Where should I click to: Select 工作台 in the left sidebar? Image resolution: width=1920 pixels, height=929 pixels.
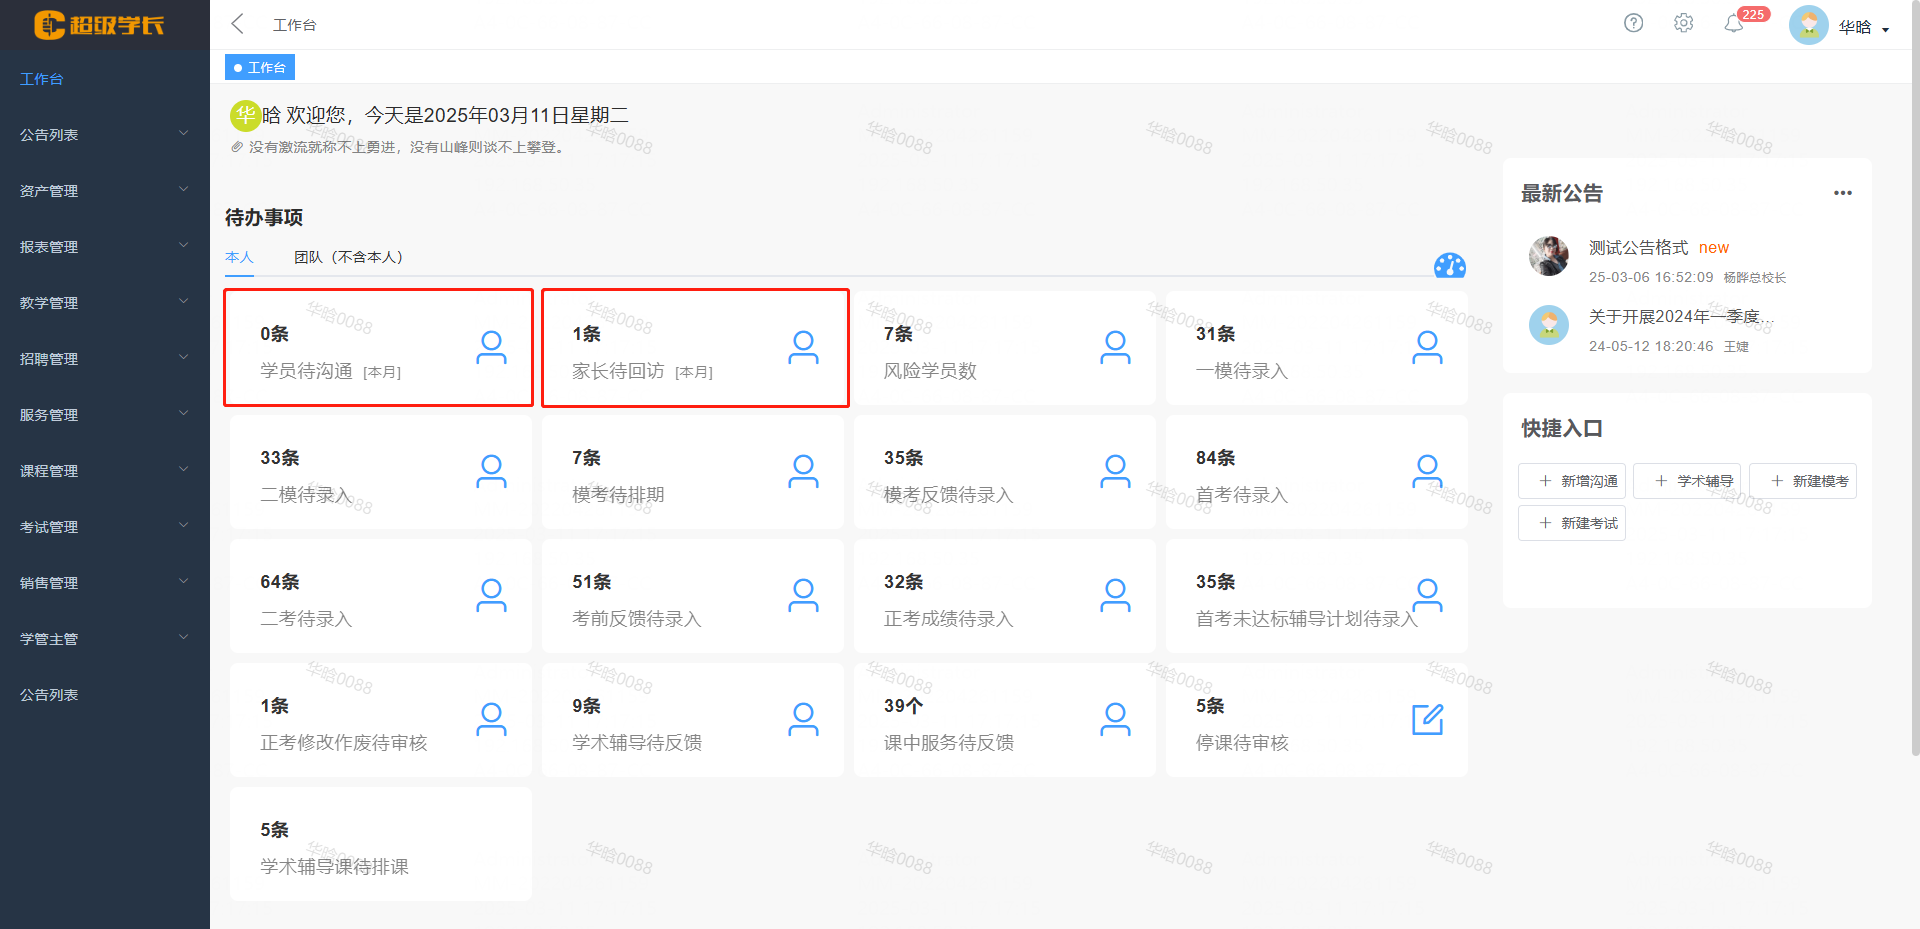pyautogui.click(x=41, y=78)
